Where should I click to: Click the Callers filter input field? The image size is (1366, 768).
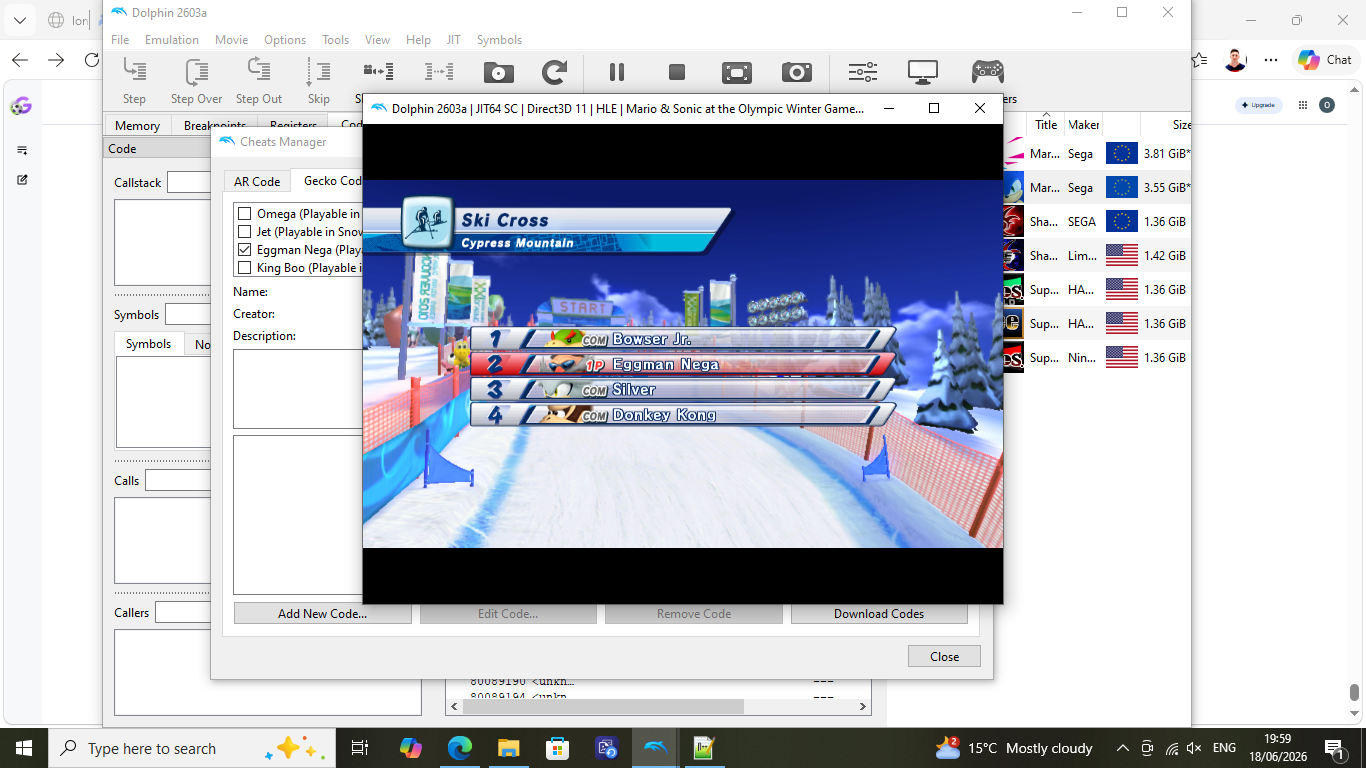[183, 613]
